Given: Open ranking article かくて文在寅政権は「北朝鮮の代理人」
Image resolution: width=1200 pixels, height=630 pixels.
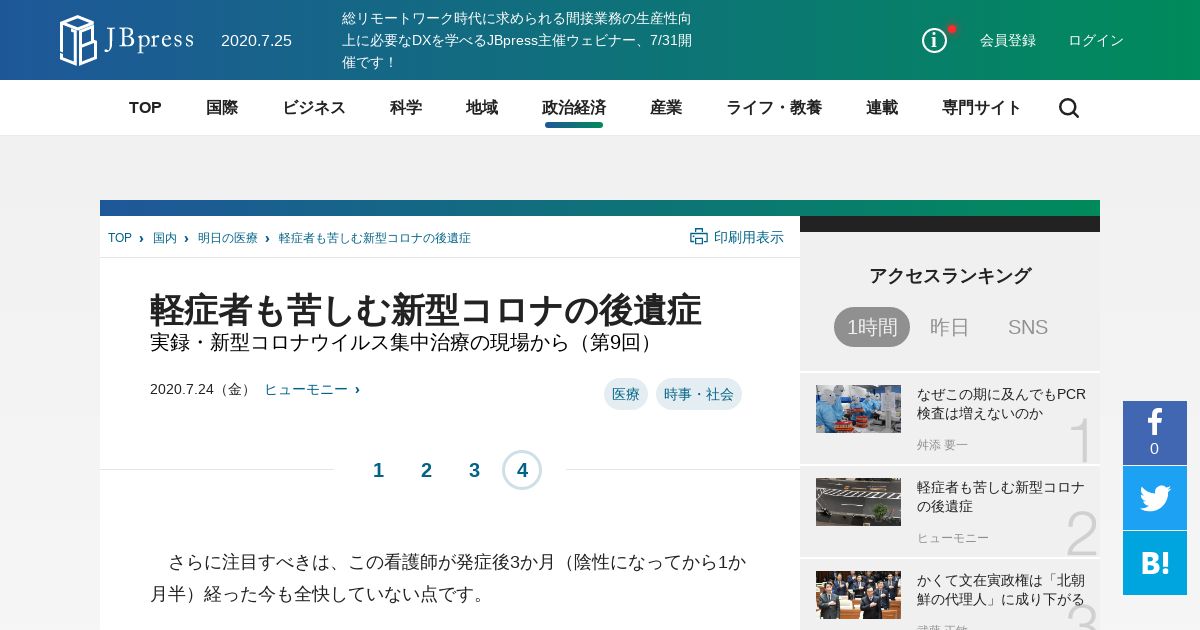Looking at the screenshot, I should point(1001,590).
